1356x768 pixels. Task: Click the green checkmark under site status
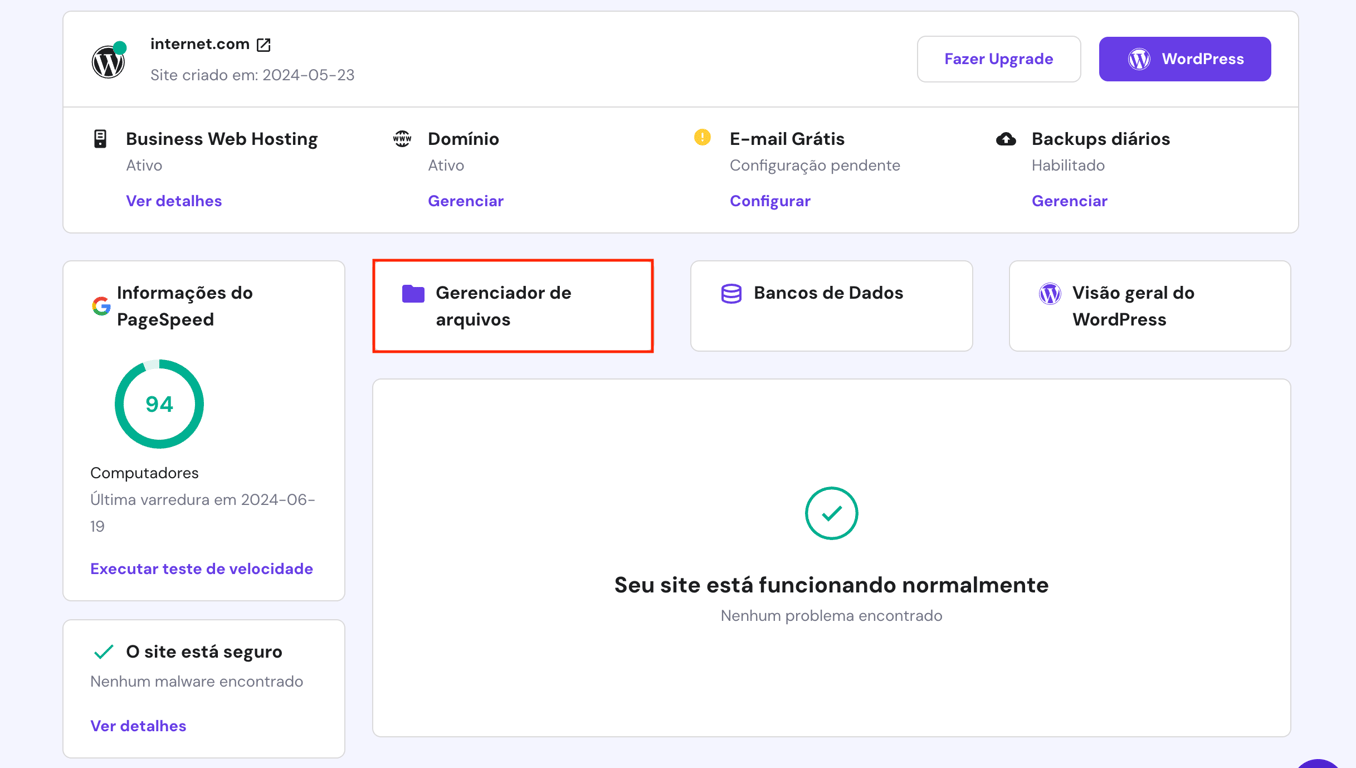point(831,513)
